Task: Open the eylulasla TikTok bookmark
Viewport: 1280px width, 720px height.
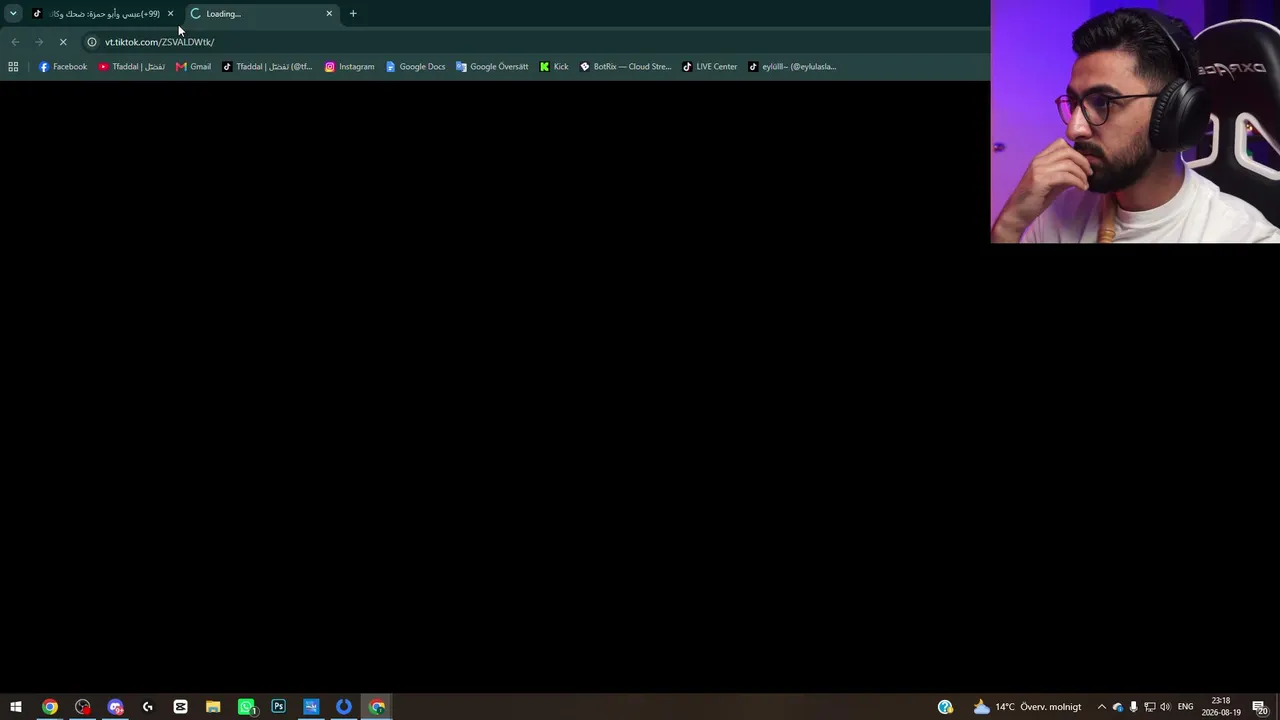Action: click(x=792, y=67)
